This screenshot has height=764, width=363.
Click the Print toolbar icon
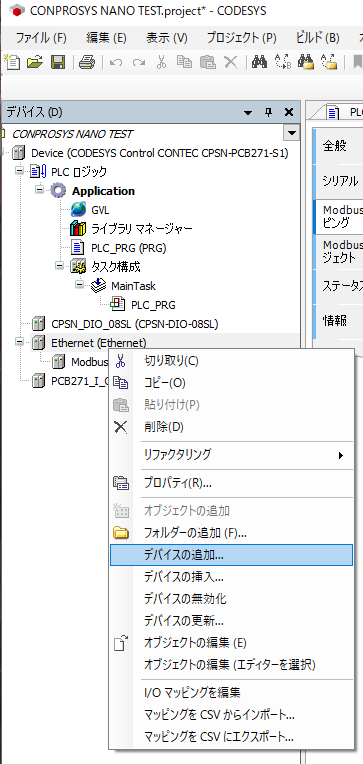coord(87,62)
